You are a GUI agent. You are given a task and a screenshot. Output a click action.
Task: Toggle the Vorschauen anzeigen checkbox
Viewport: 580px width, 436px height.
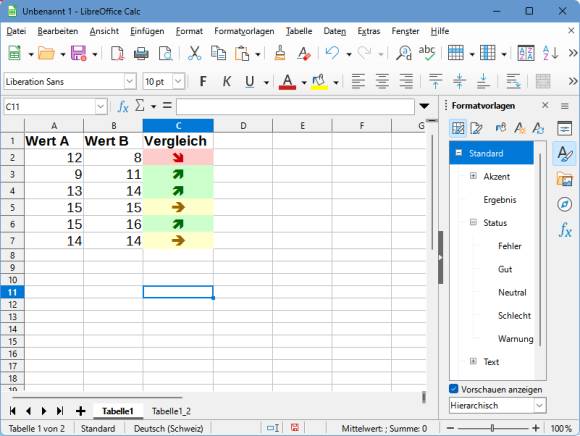click(x=453, y=389)
